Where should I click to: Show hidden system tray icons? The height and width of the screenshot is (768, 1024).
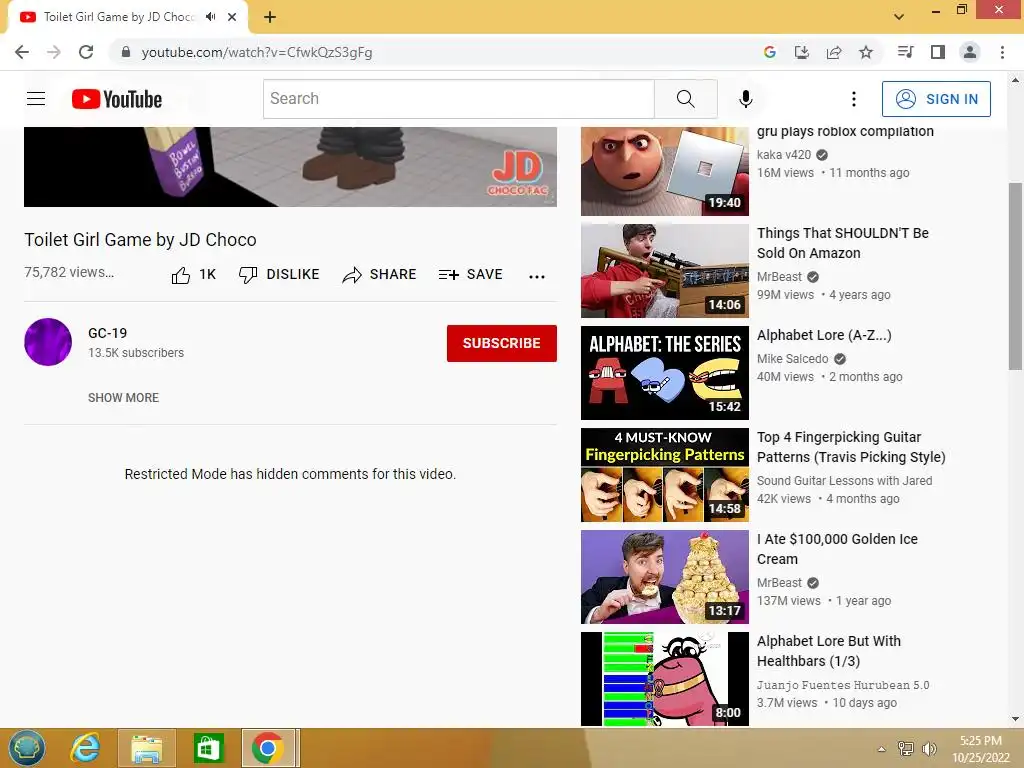(882, 748)
